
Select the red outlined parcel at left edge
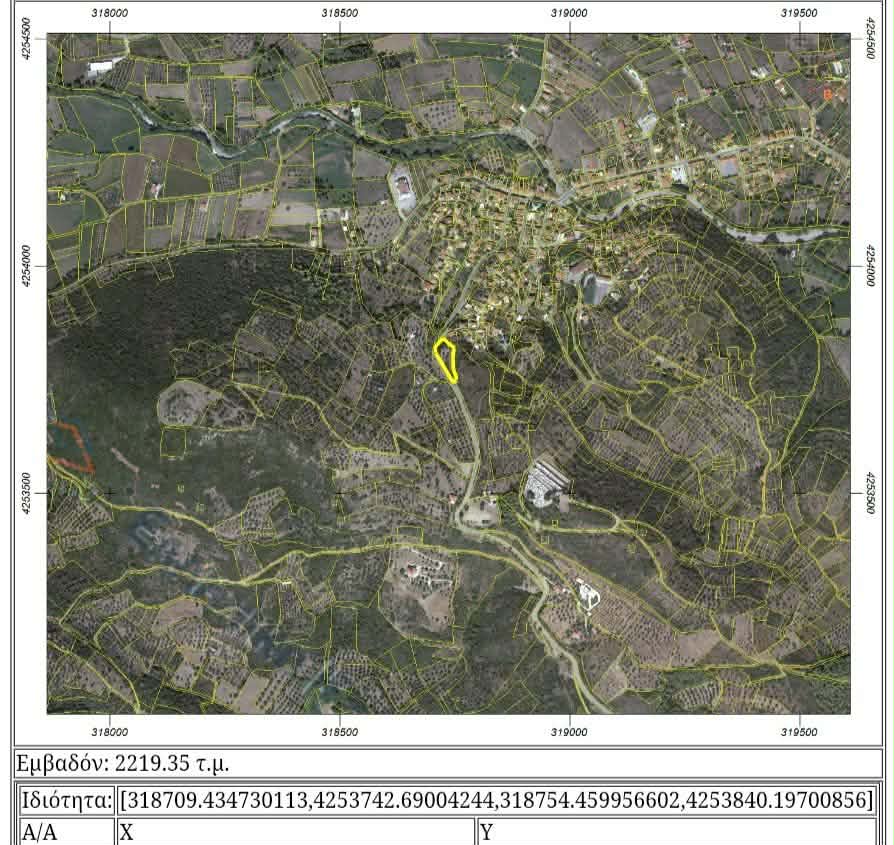[x=70, y=447]
